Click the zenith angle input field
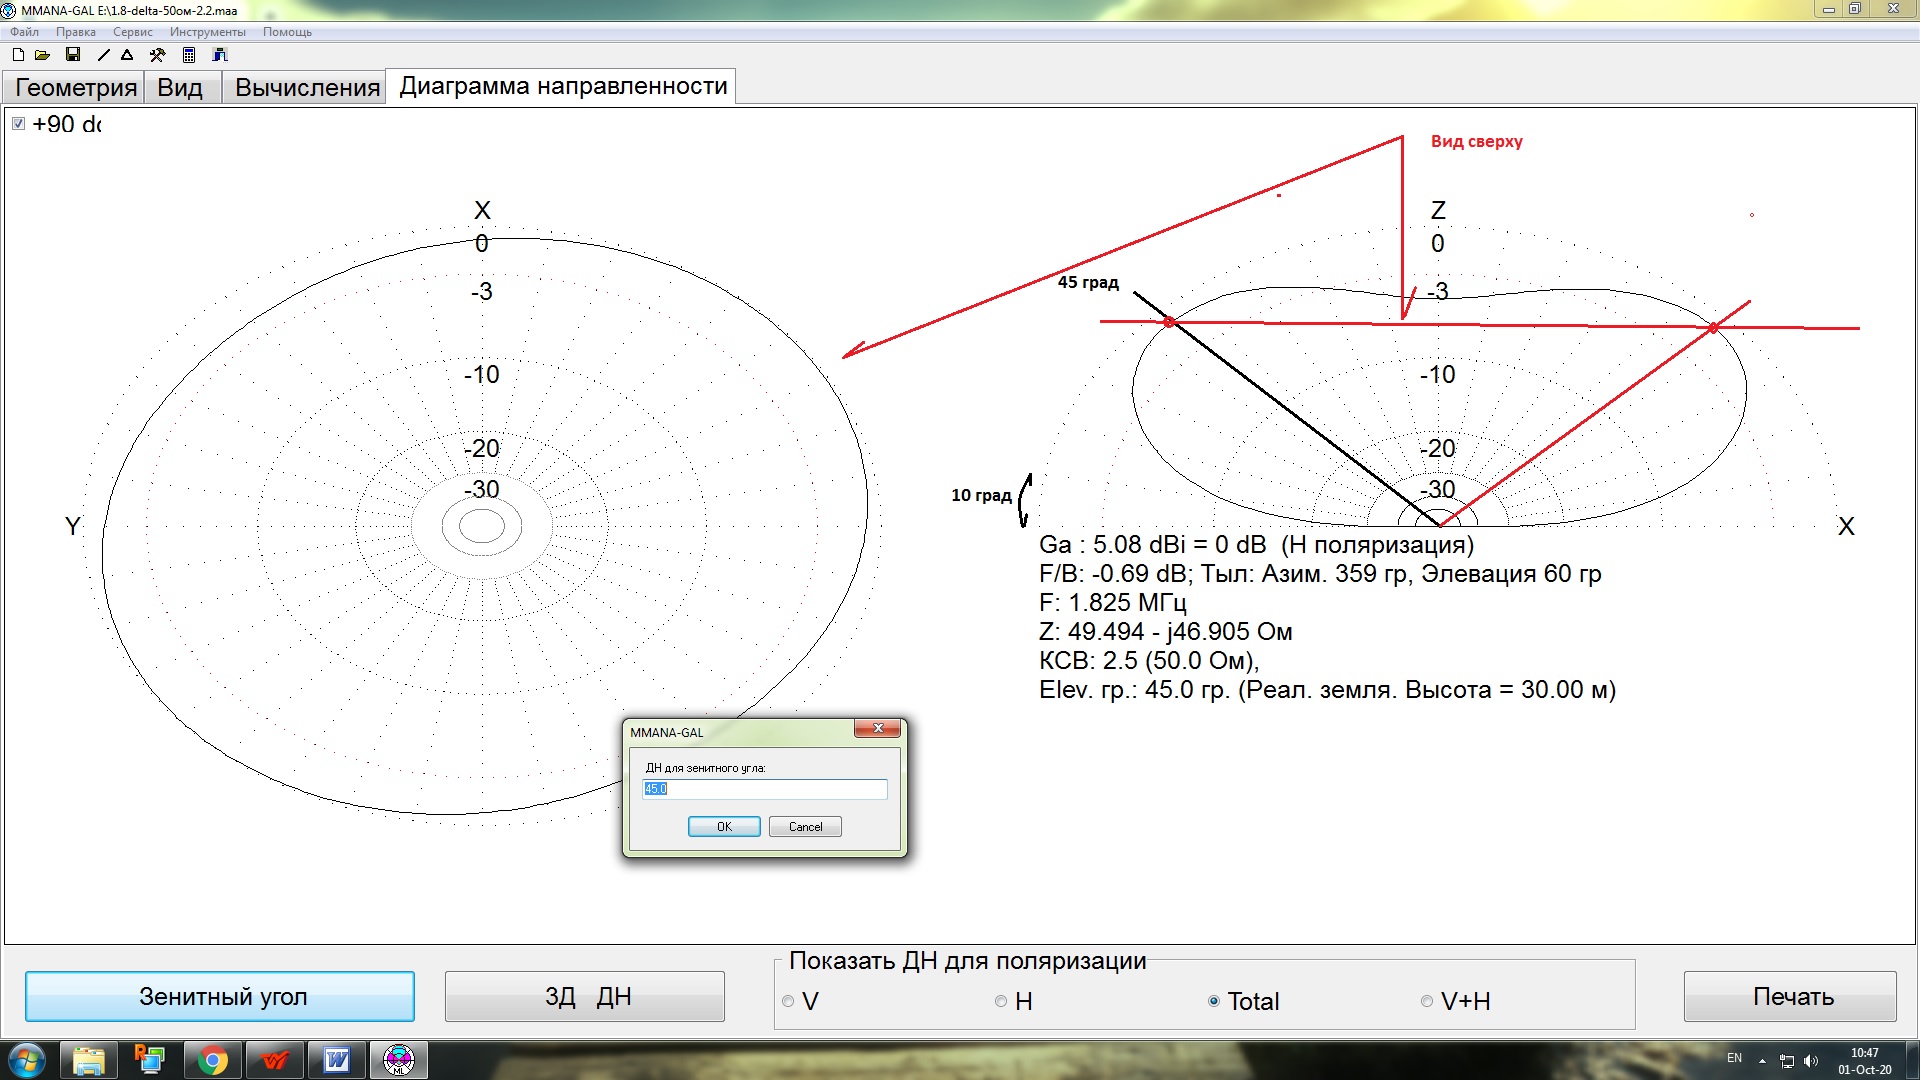The width and height of the screenshot is (1920, 1080). pos(765,789)
